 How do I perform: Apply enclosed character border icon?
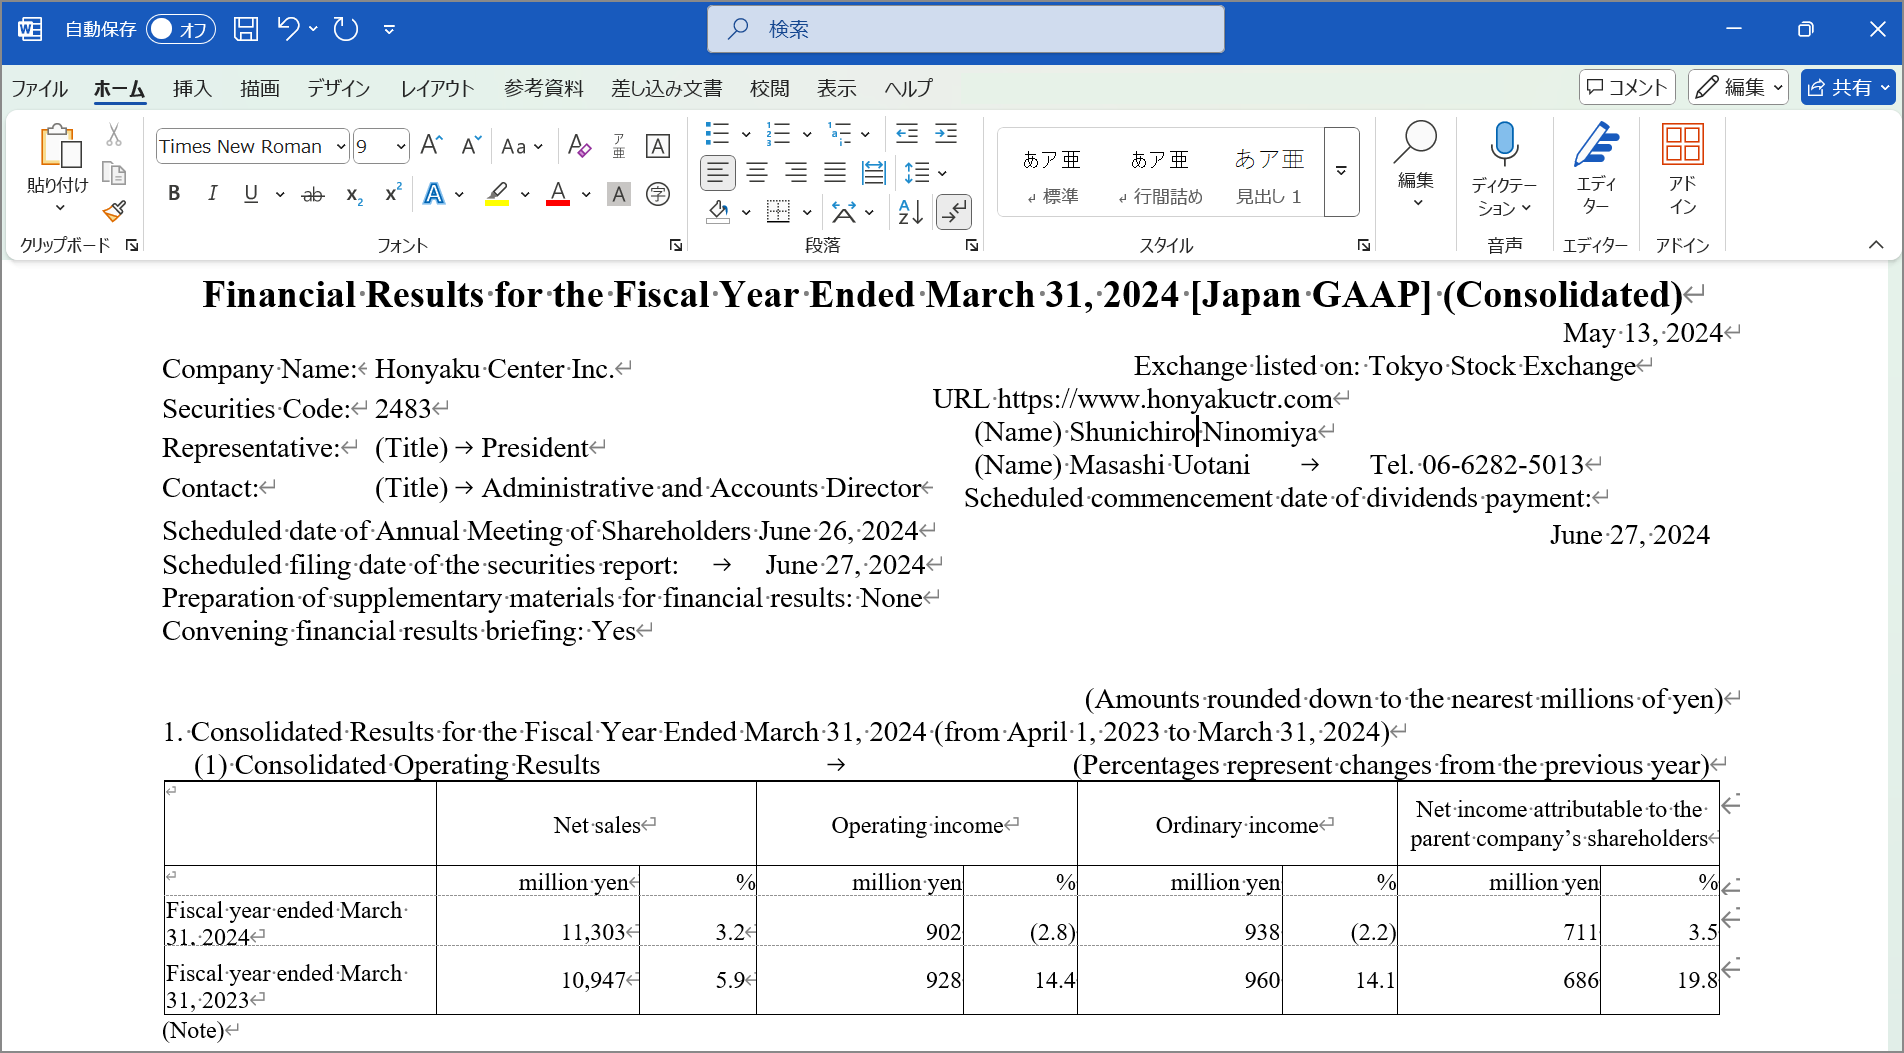pos(658,146)
